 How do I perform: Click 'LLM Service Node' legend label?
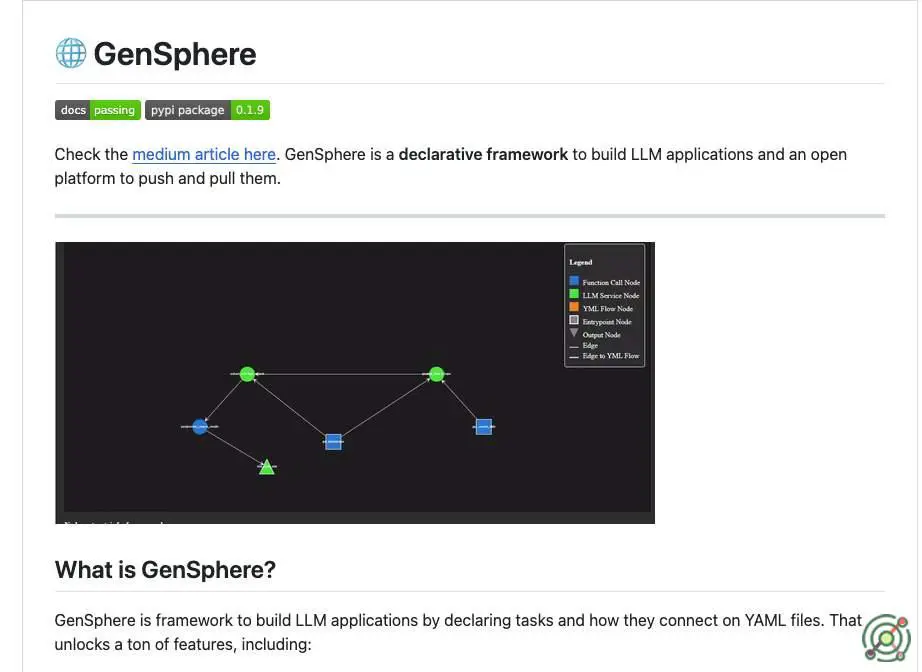pyautogui.click(x=610, y=296)
